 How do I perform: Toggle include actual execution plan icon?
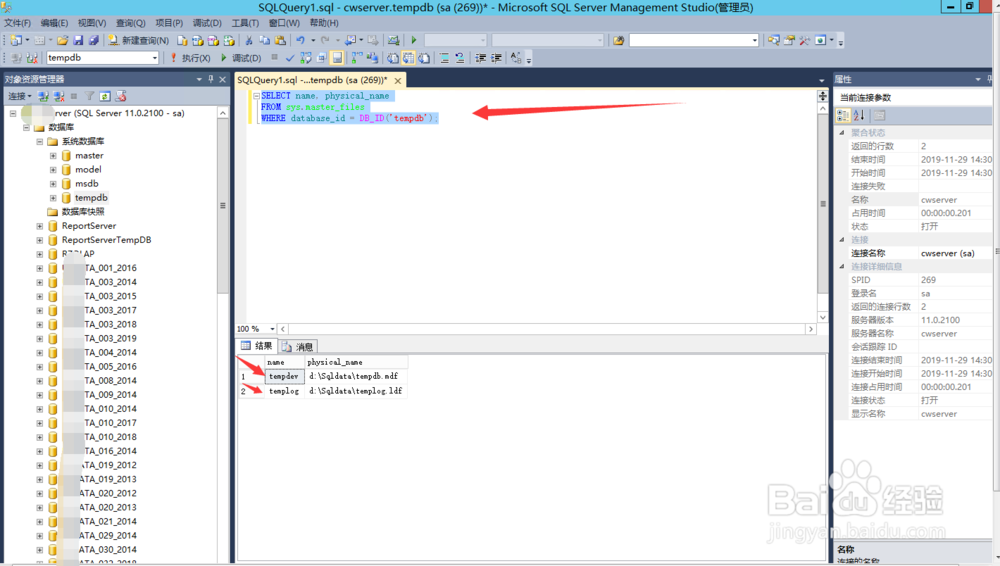357,58
